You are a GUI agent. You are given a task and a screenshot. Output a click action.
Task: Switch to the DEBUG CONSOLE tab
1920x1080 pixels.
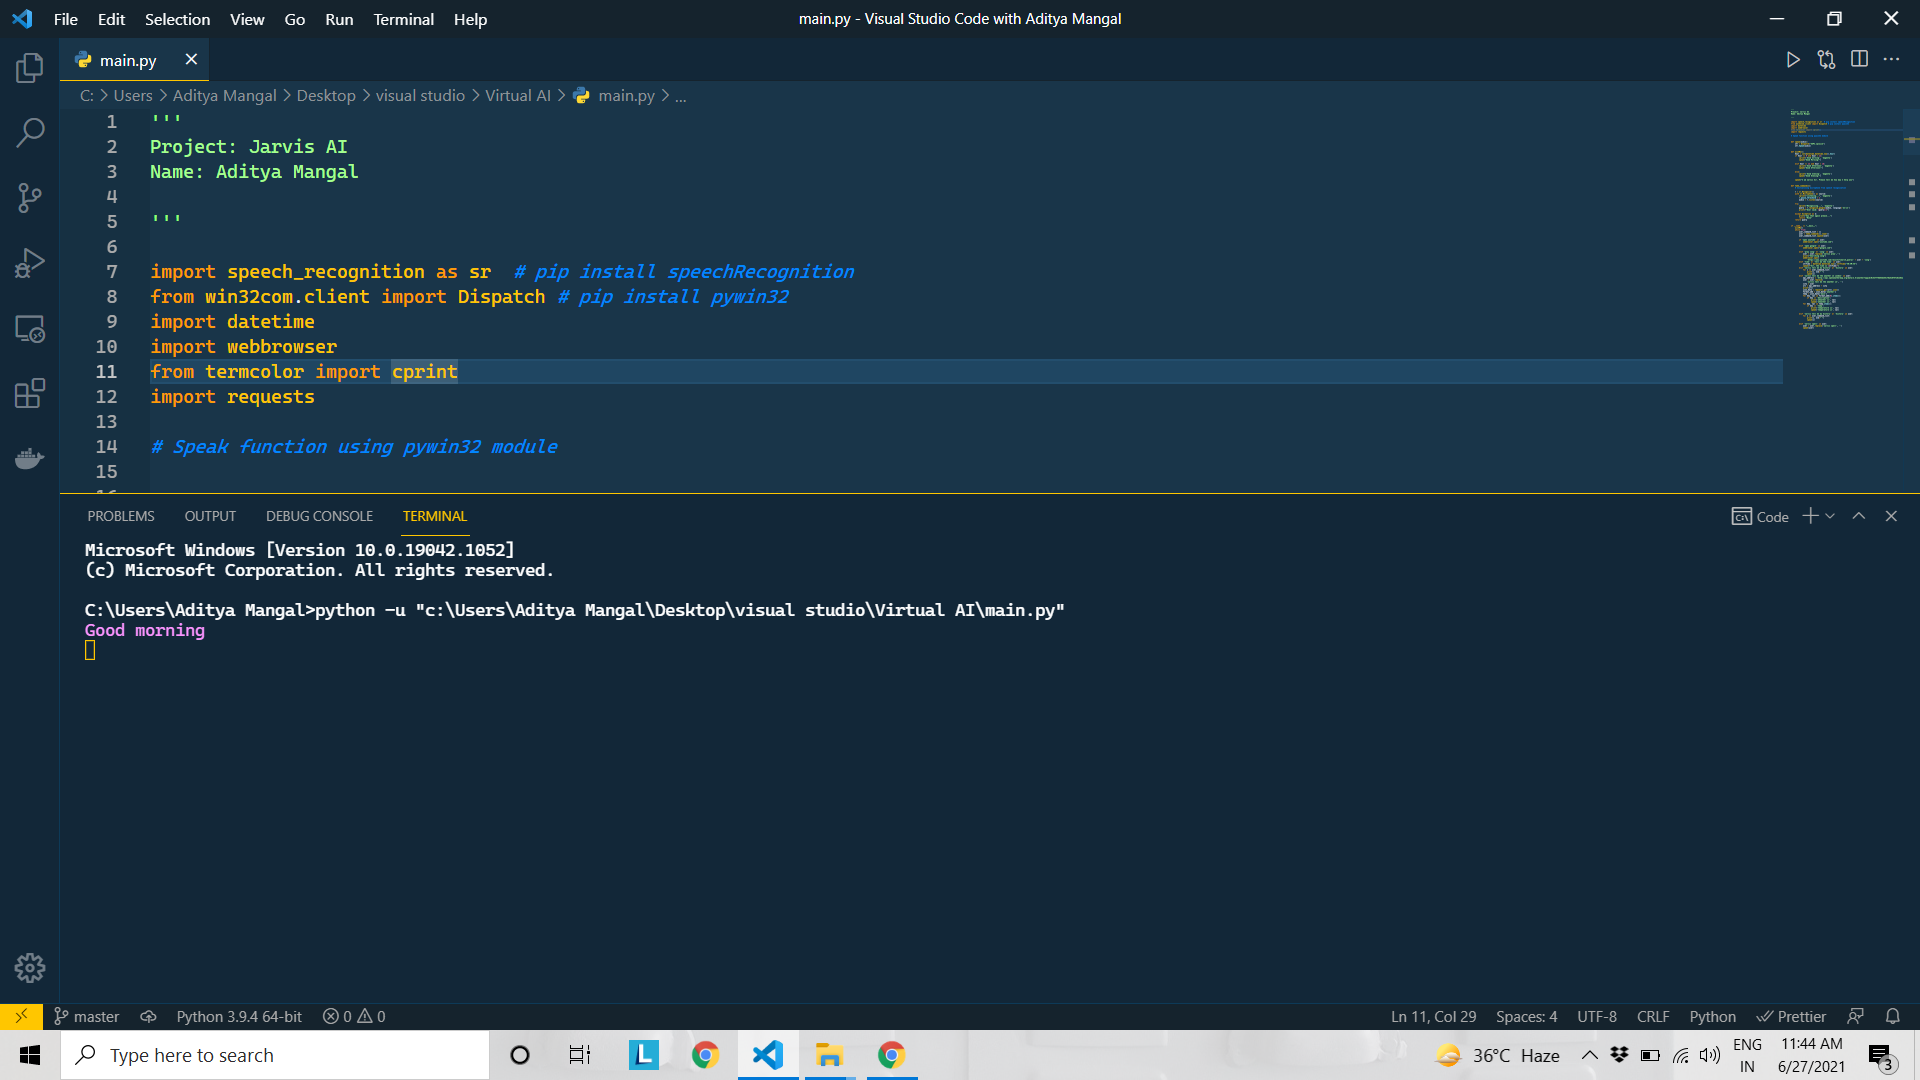[319, 516]
